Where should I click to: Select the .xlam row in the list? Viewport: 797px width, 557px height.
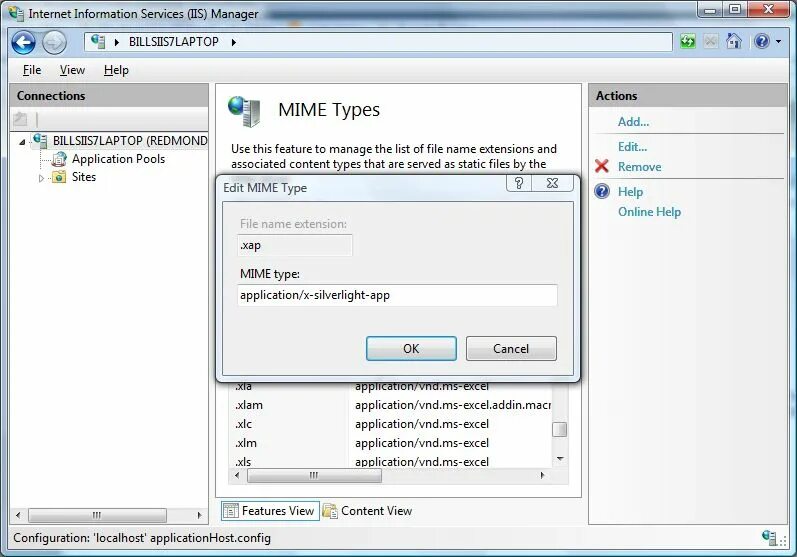click(390, 405)
